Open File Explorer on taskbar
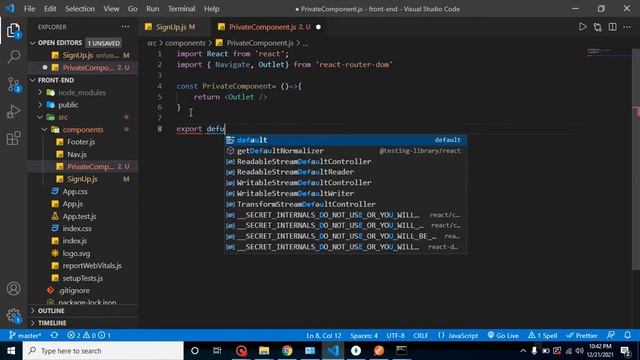 tap(264, 351)
